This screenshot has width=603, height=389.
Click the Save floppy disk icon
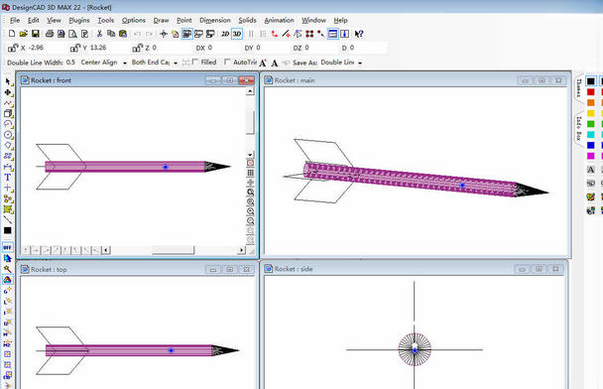pyautogui.click(x=35, y=34)
